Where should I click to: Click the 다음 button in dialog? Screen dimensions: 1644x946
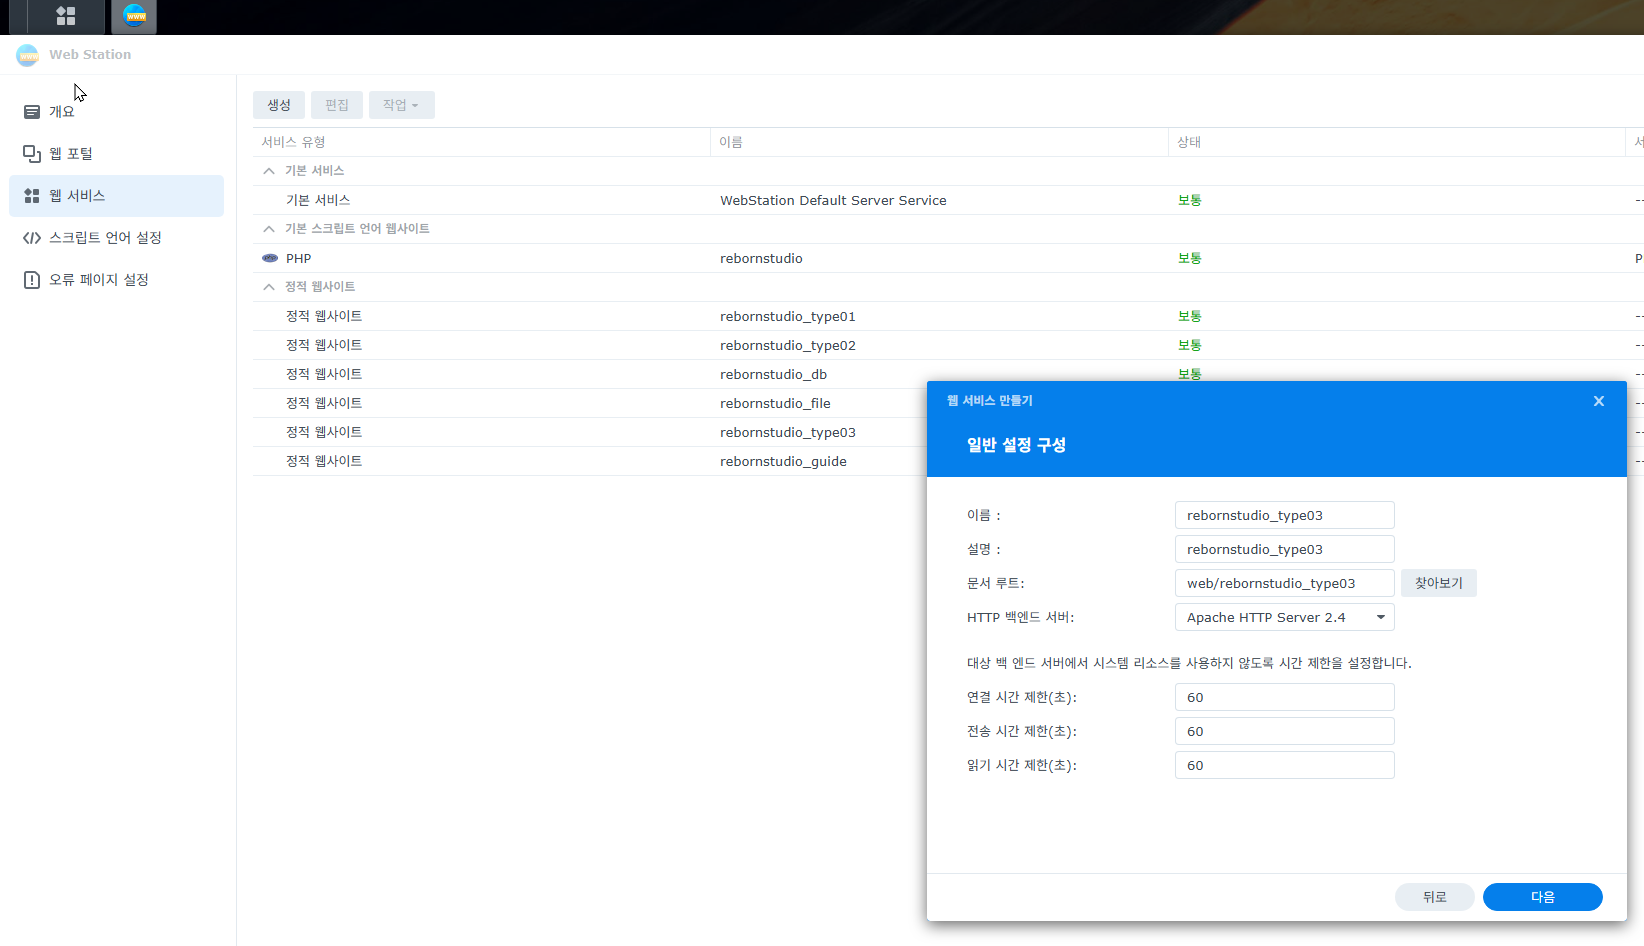point(1542,897)
